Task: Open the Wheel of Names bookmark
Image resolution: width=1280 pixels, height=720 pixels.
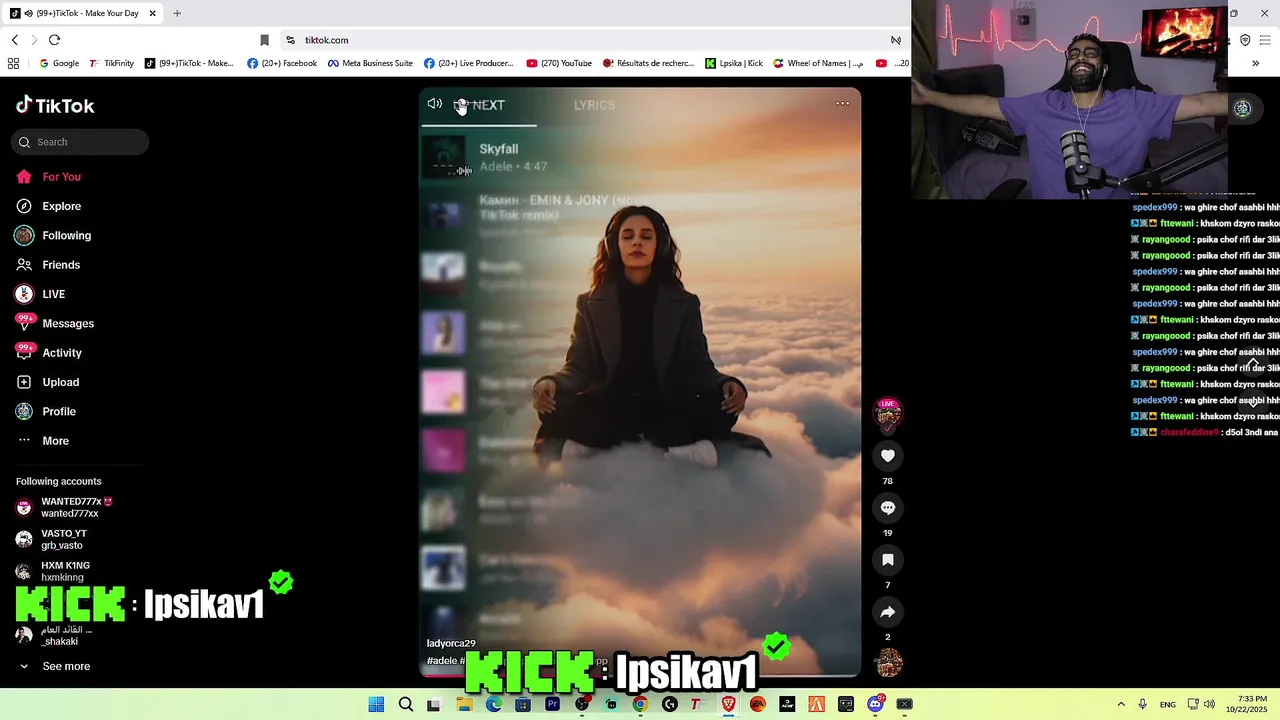Action: click(818, 63)
